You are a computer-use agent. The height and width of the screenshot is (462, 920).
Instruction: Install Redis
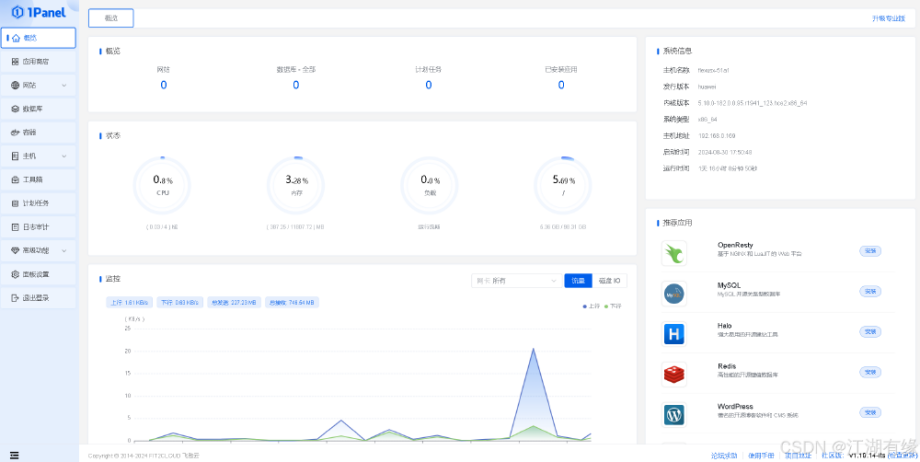pyautogui.click(x=870, y=372)
